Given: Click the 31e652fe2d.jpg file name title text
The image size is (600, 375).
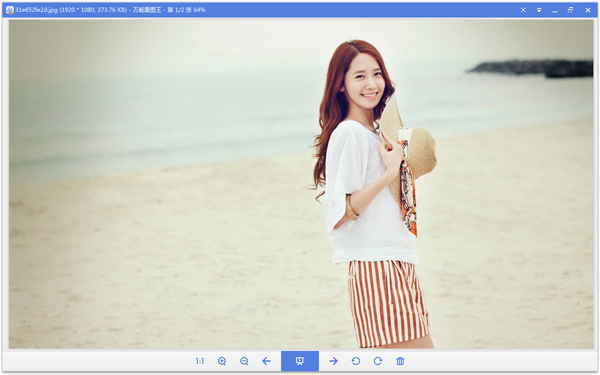Looking at the screenshot, I should coord(36,10).
